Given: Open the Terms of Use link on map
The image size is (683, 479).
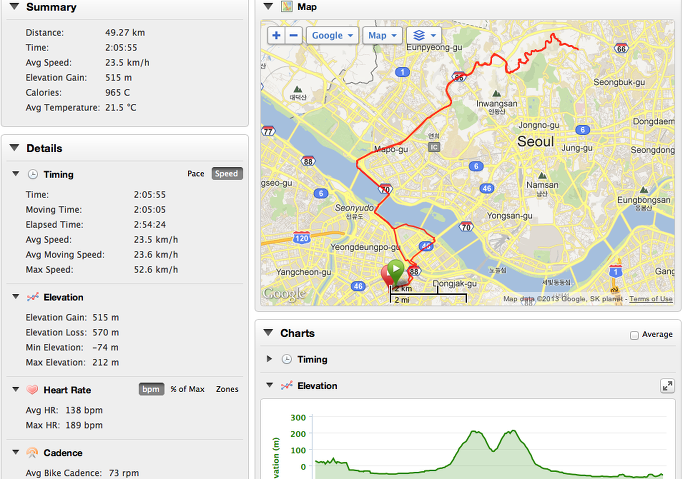Looking at the screenshot, I should 651,299.
